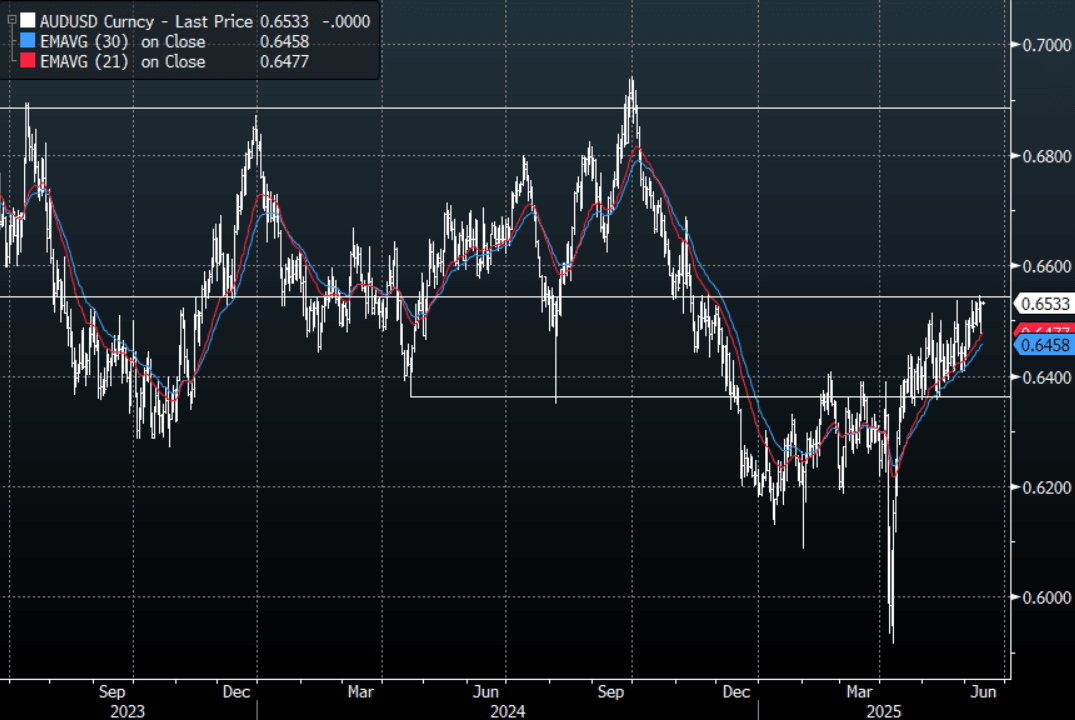Click the red EMA price tag on axis

coord(1044,330)
